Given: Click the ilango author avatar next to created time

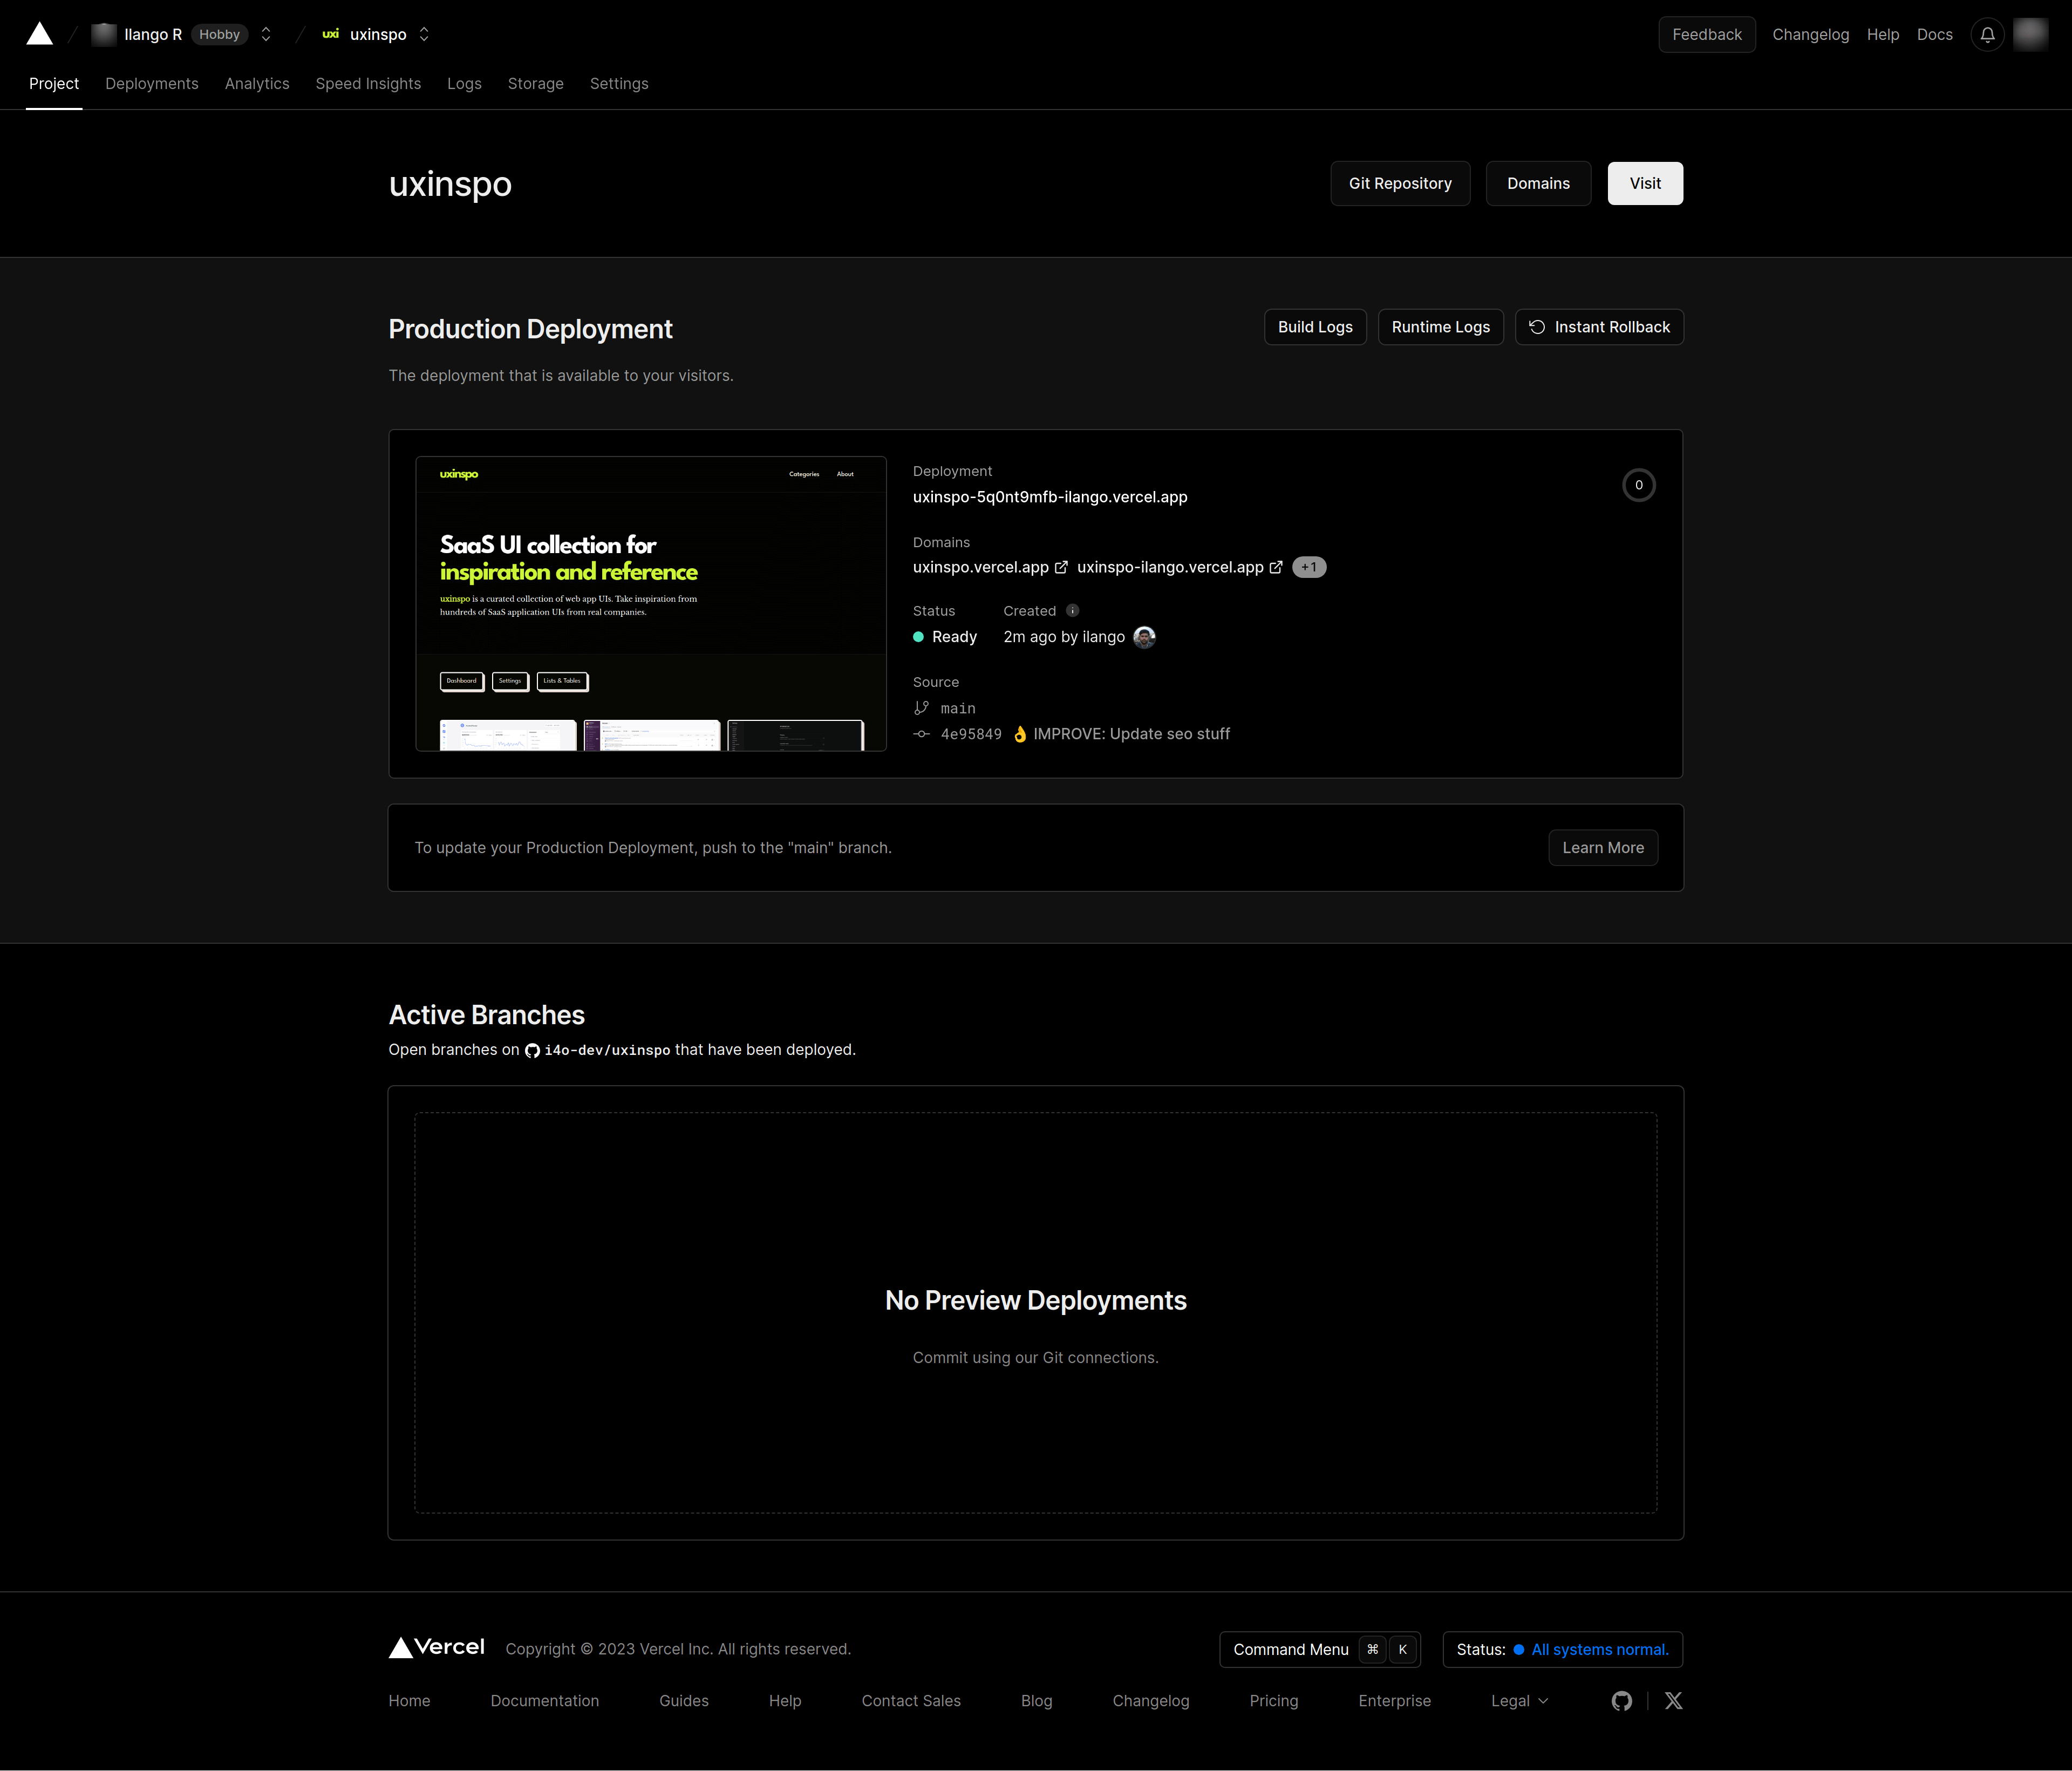Looking at the screenshot, I should (x=1144, y=637).
